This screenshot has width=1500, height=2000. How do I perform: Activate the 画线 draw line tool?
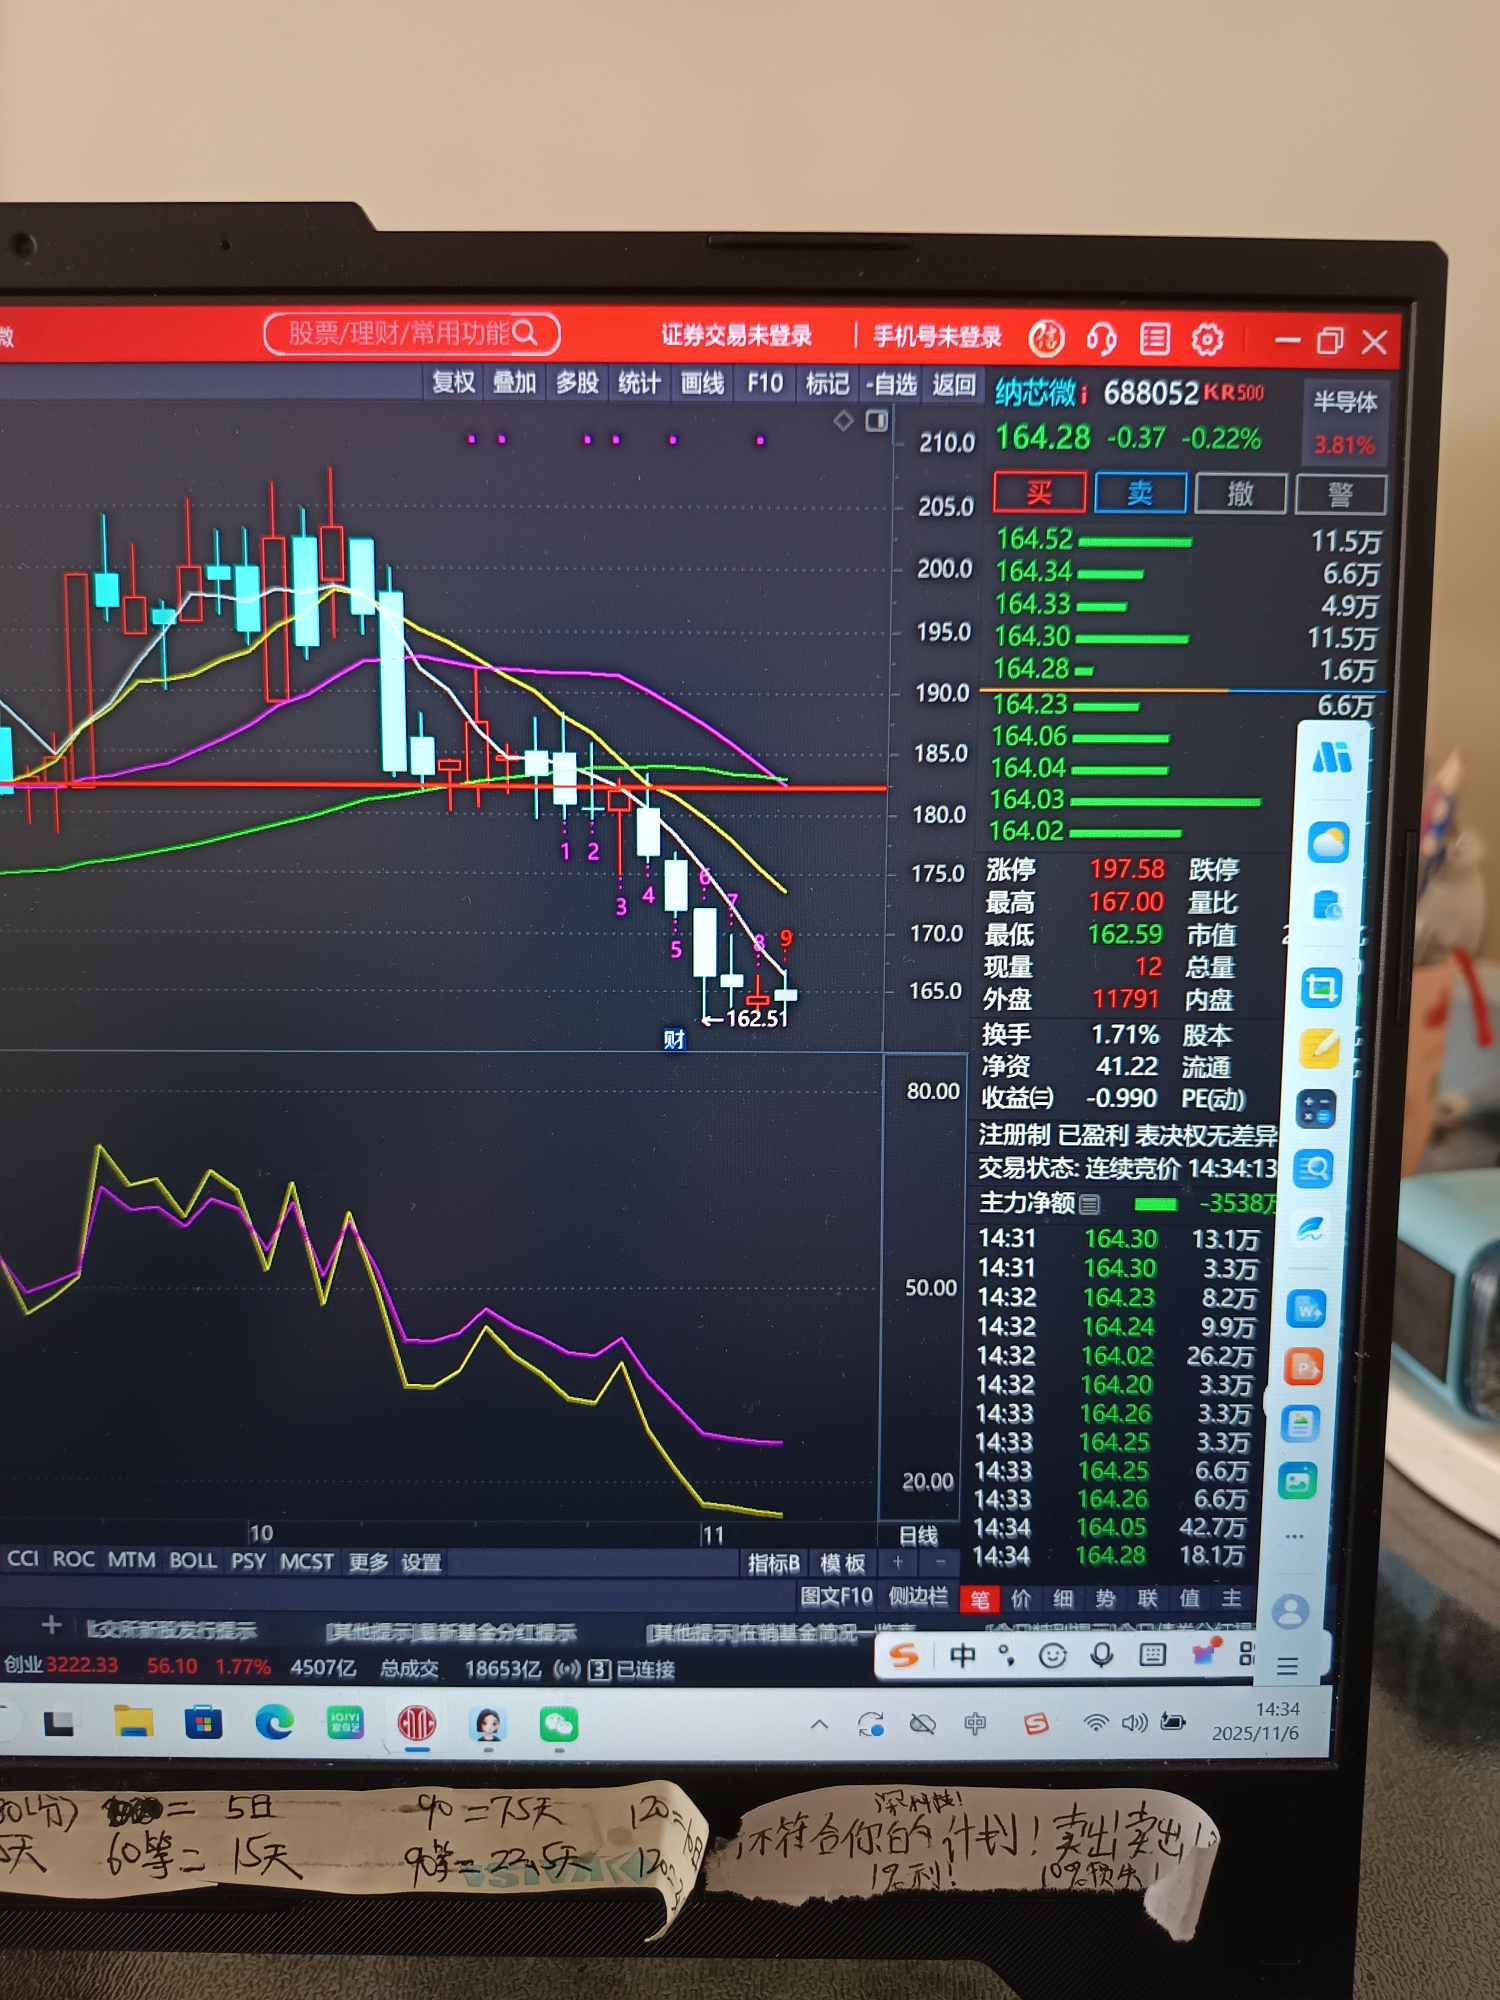(702, 383)
